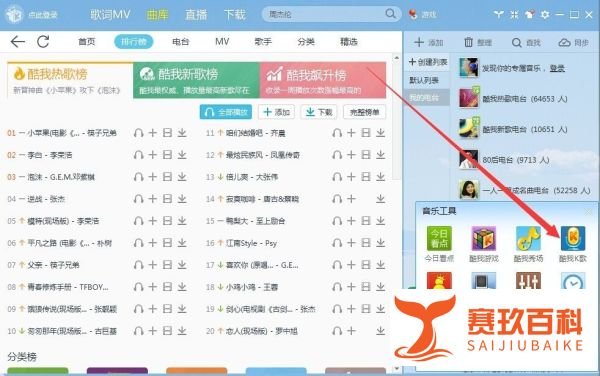Open the 完整榜单 full chart button
The width and height of the screenshot is (600, 376).
[x=364, y=112]
